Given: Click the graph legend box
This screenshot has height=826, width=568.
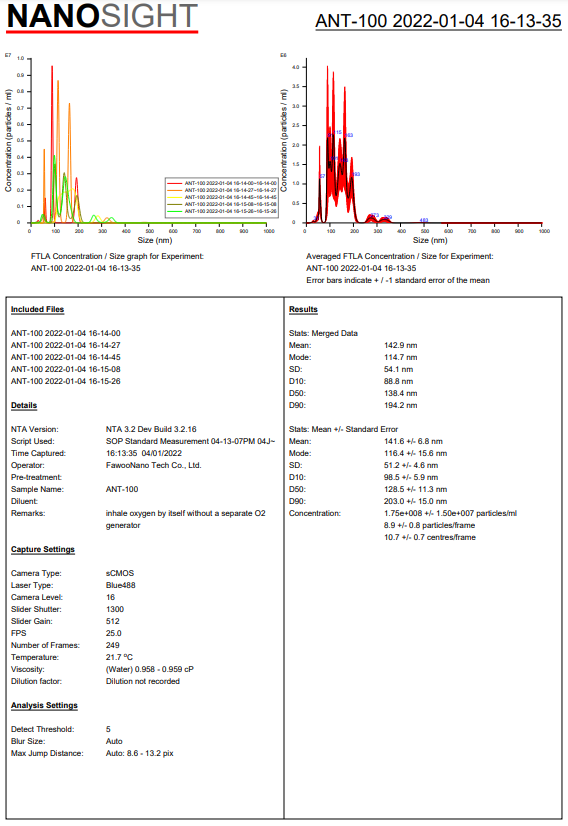Looking at the screenshot, I should pyautogui.click(x=221, y=197).
